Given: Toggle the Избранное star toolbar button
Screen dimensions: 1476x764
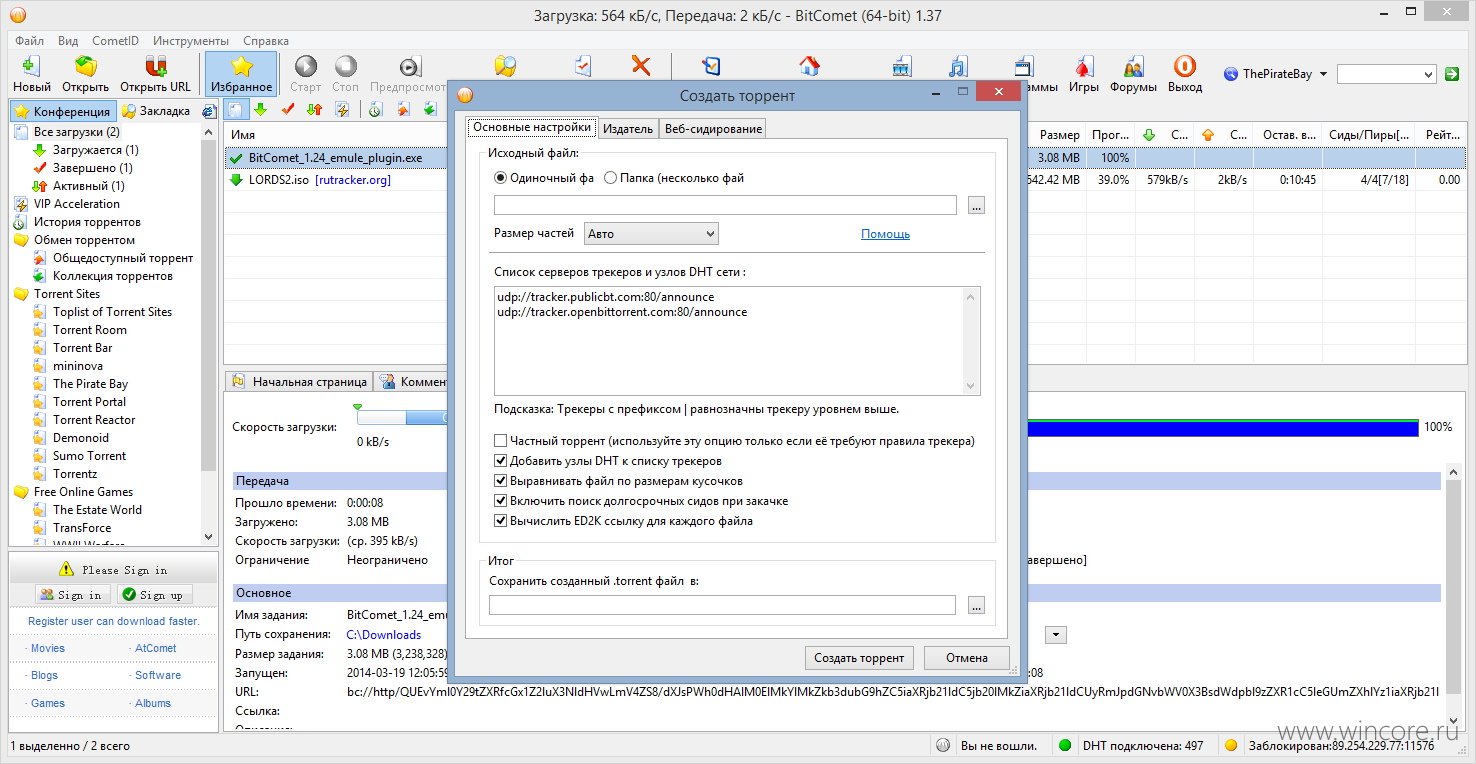Looking at the screenshot, I should 241,74.
